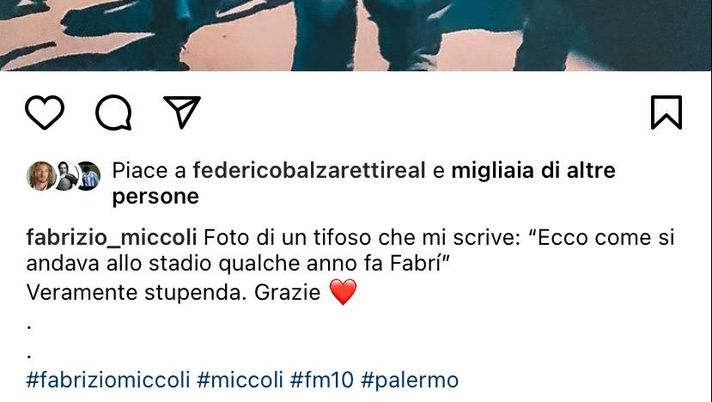This screenshot has height=402, width=712.
Task: Like the post with the heart icon
Action: point(44,112)
